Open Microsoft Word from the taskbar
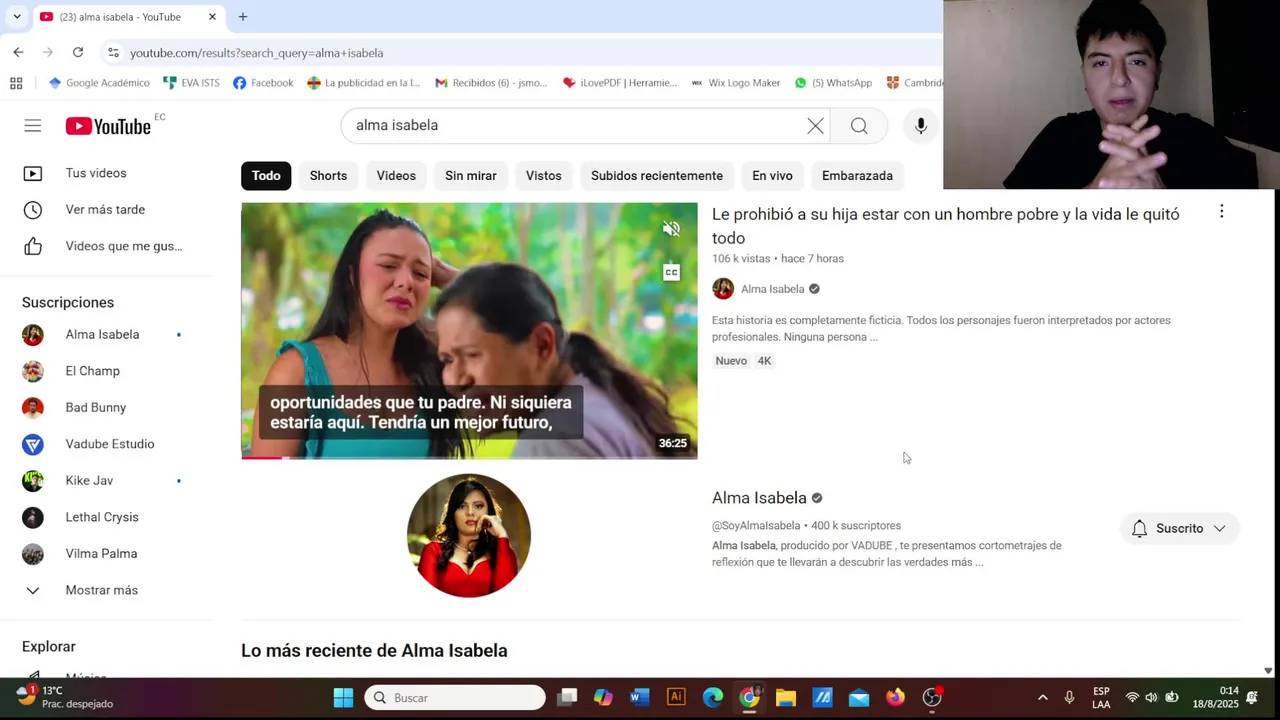The width and height of the screenshot is (1280, 720). pyautogui.click(x=640, y=698)
